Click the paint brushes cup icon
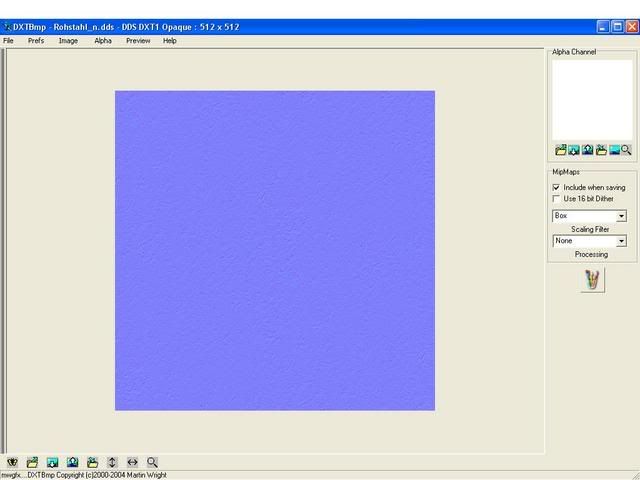This screenshot has width=640, height=480. click(592, 281)
